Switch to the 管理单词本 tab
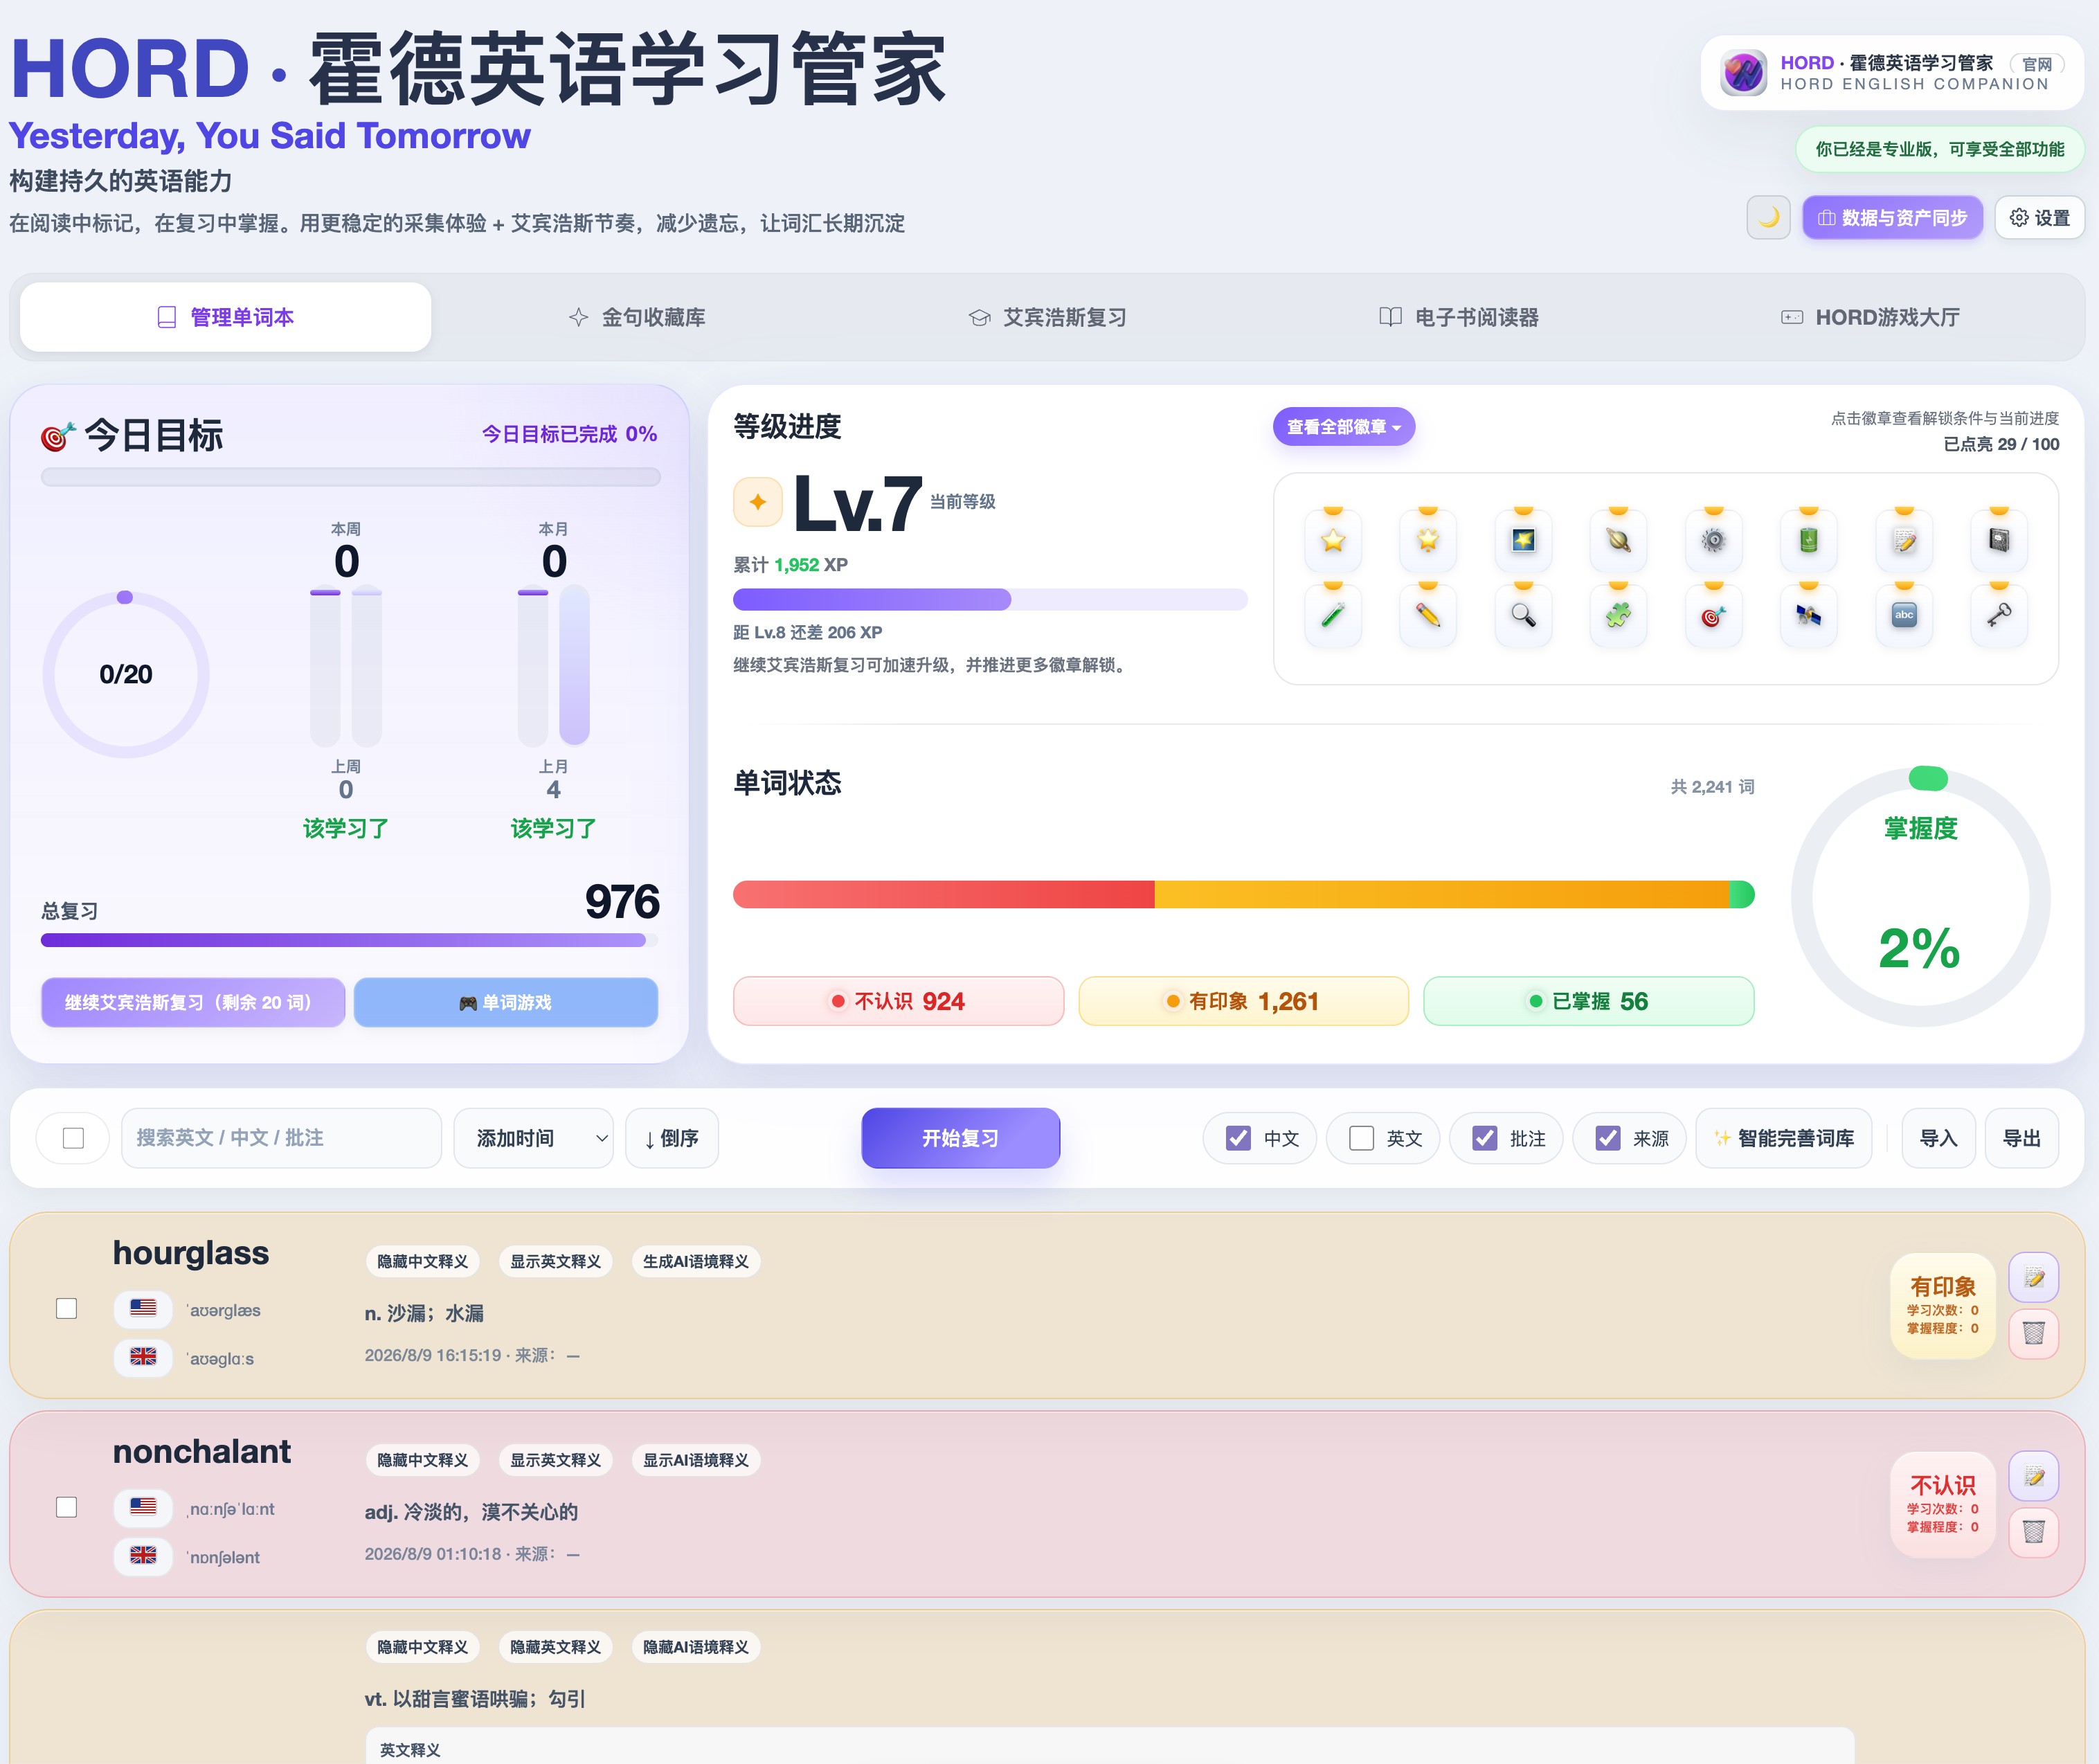Screen dimensions: 2099x1764 click(226, 317)
